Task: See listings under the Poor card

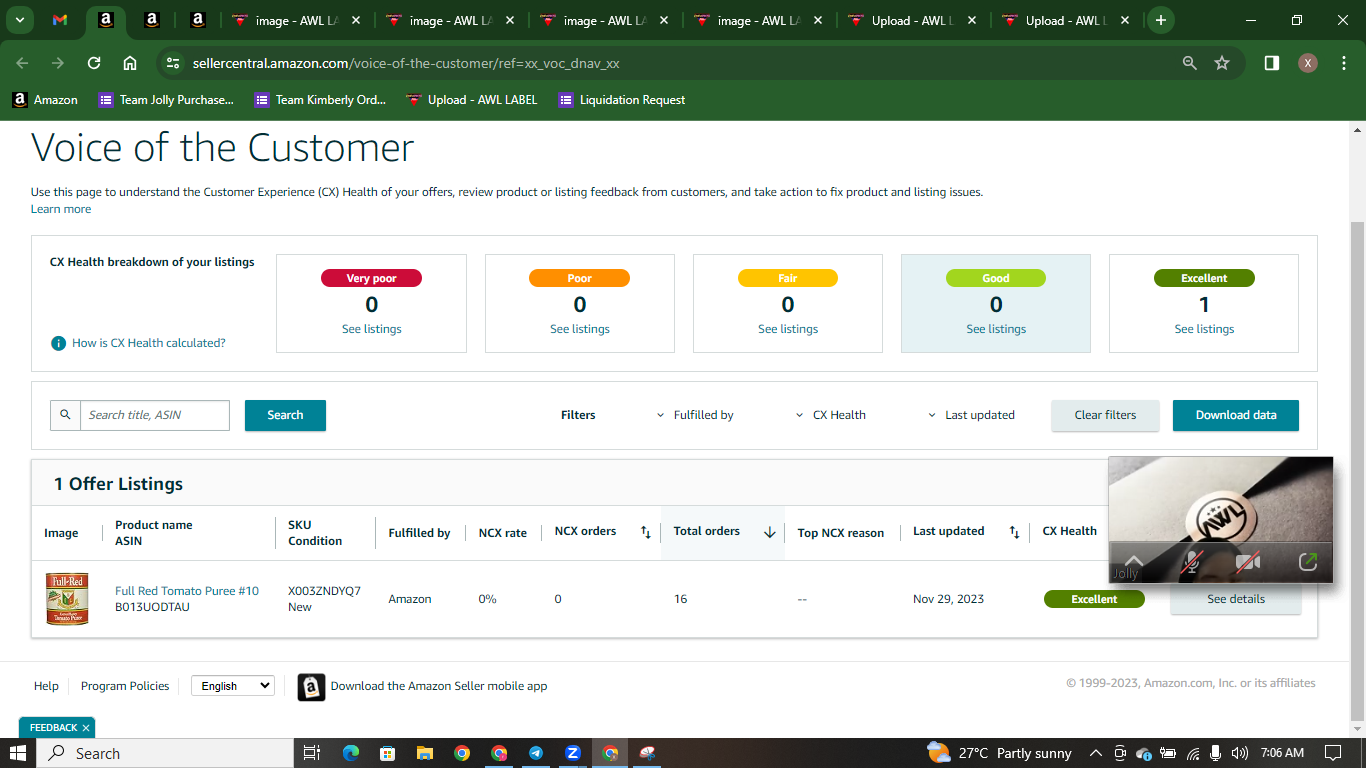Action: [580, 329]
